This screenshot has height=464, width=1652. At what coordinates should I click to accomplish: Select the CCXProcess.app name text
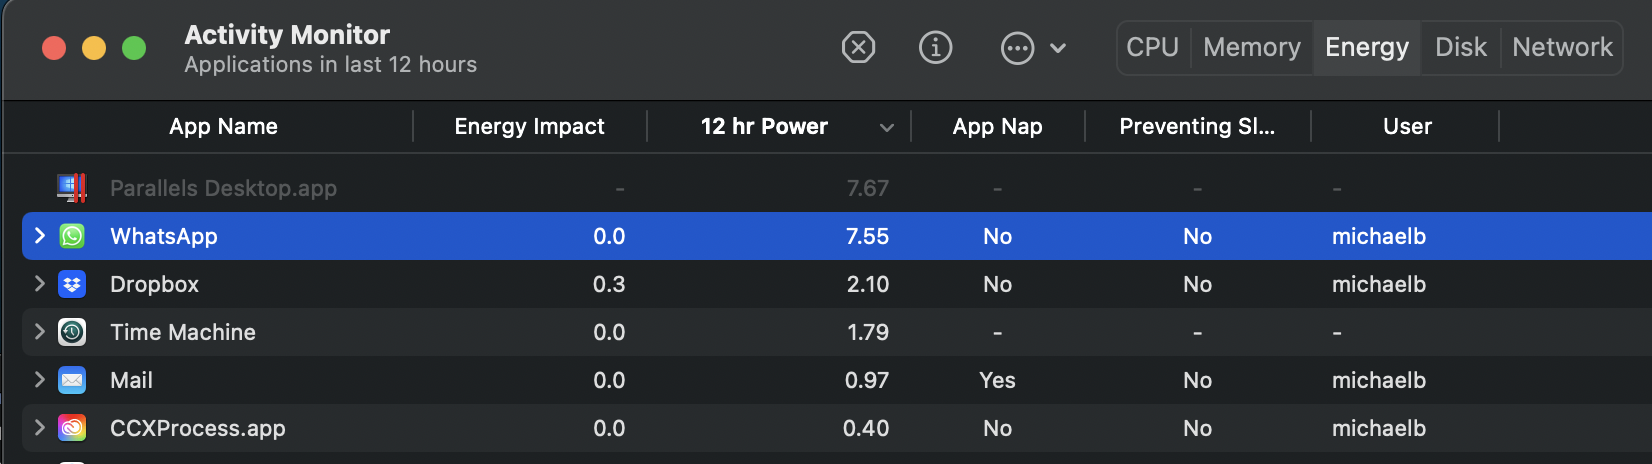tap(198, 428)
